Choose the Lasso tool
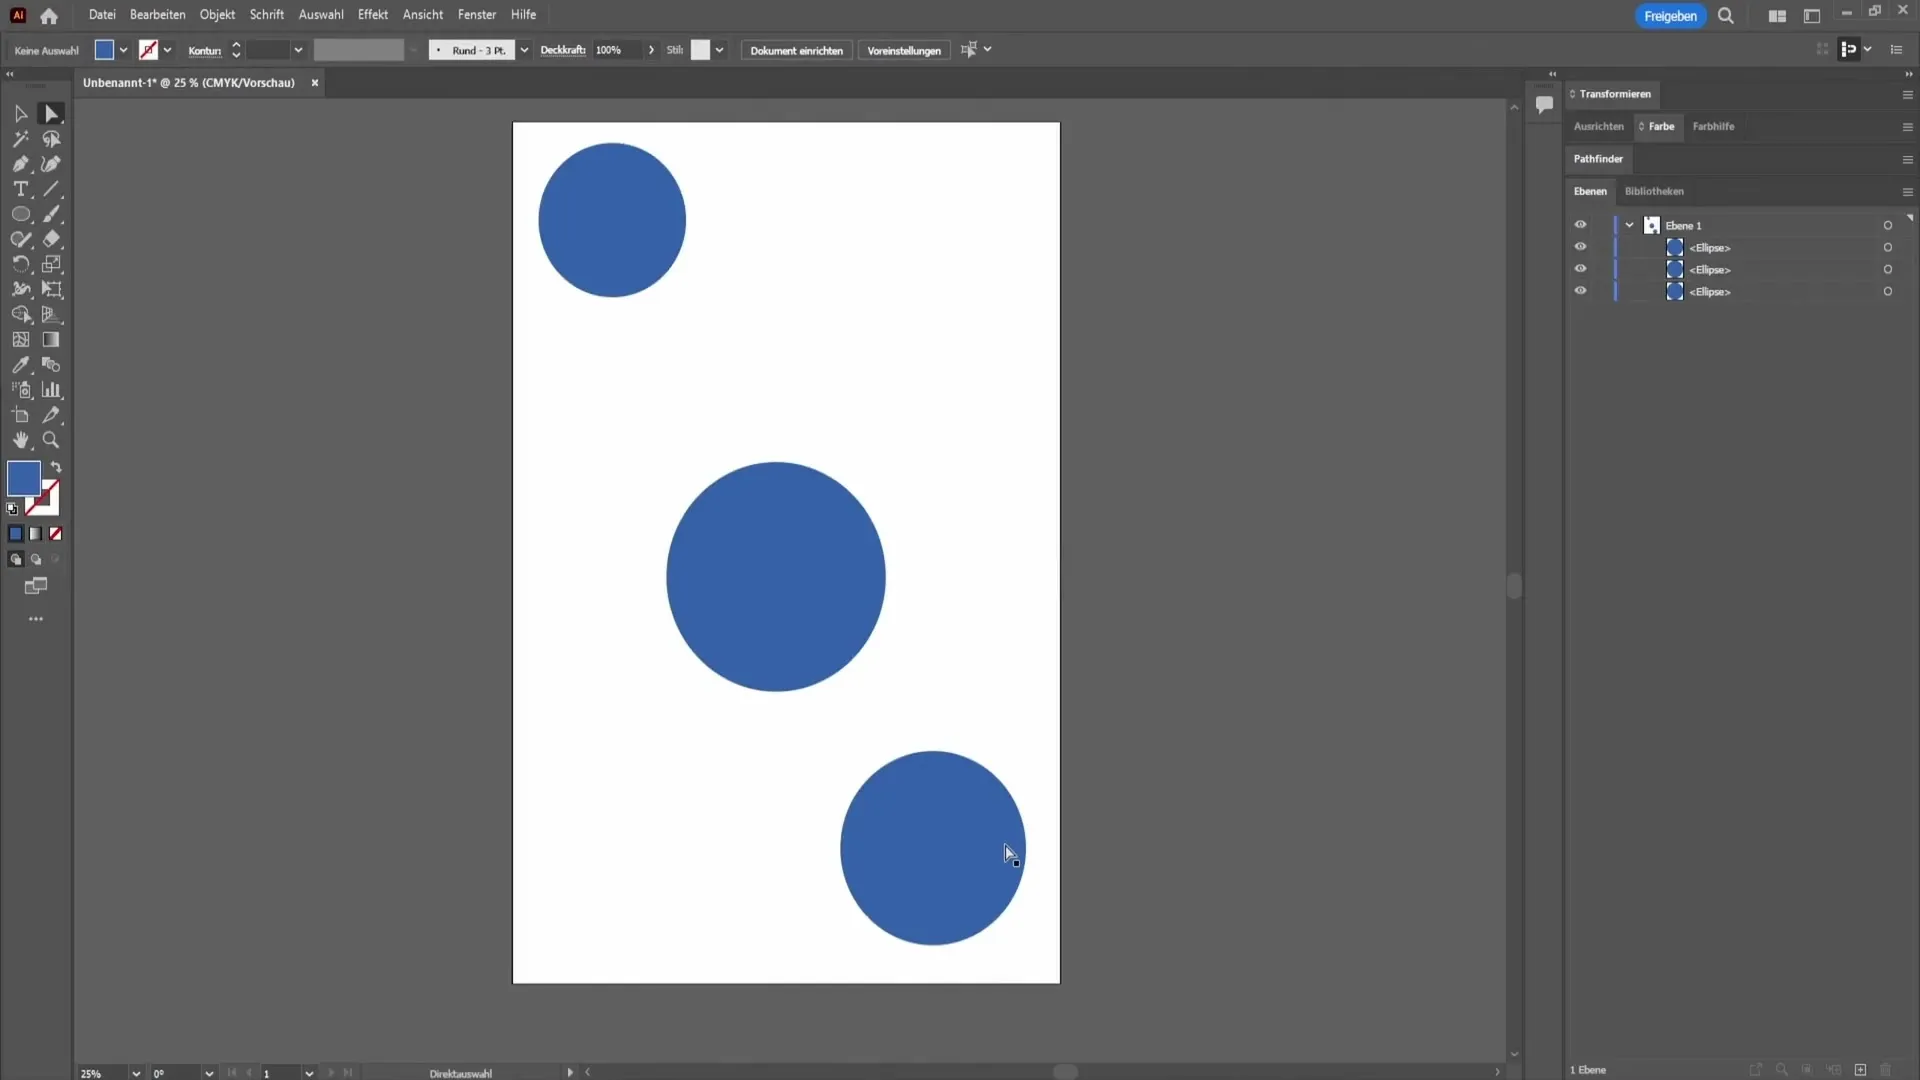The image size is (1920, 1080). (x=51, y=139)
